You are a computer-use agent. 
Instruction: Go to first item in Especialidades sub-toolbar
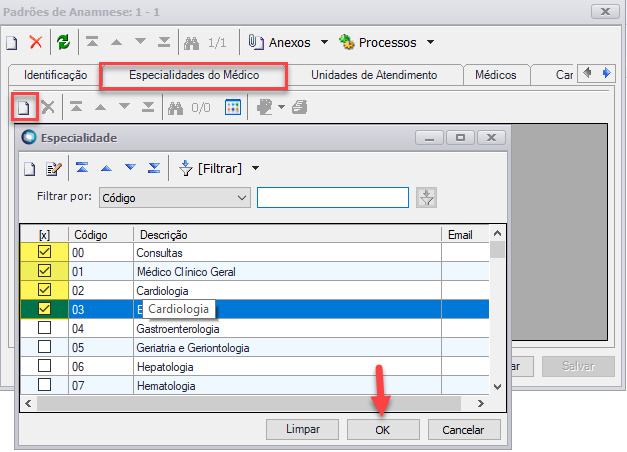(76, 107)
